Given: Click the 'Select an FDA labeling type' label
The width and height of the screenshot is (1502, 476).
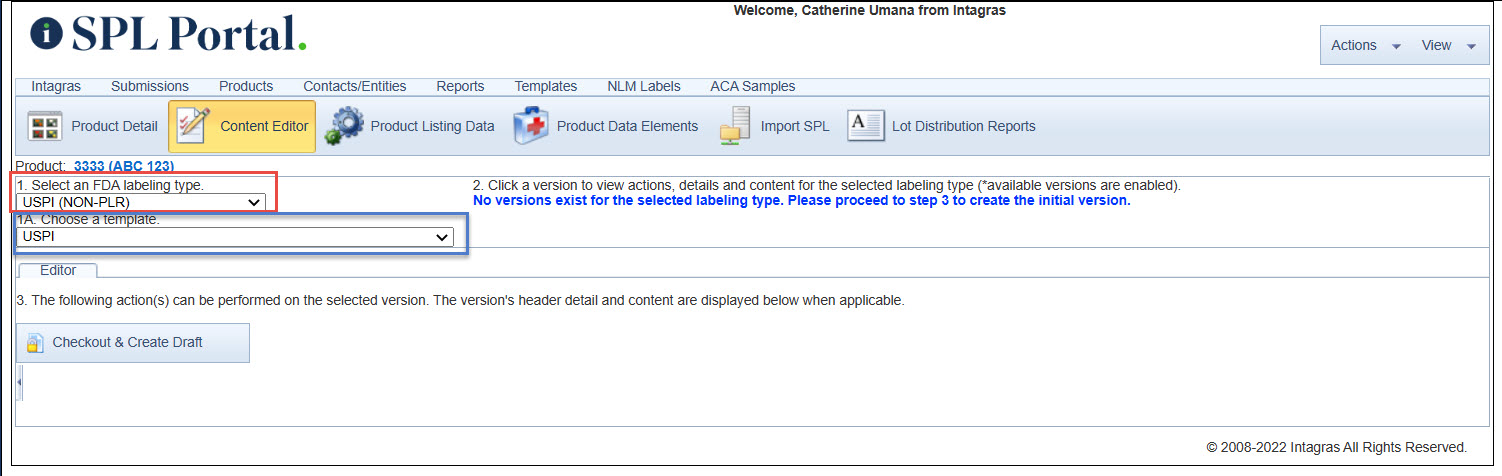Looking at the screenshot, I should click(110, 185).
